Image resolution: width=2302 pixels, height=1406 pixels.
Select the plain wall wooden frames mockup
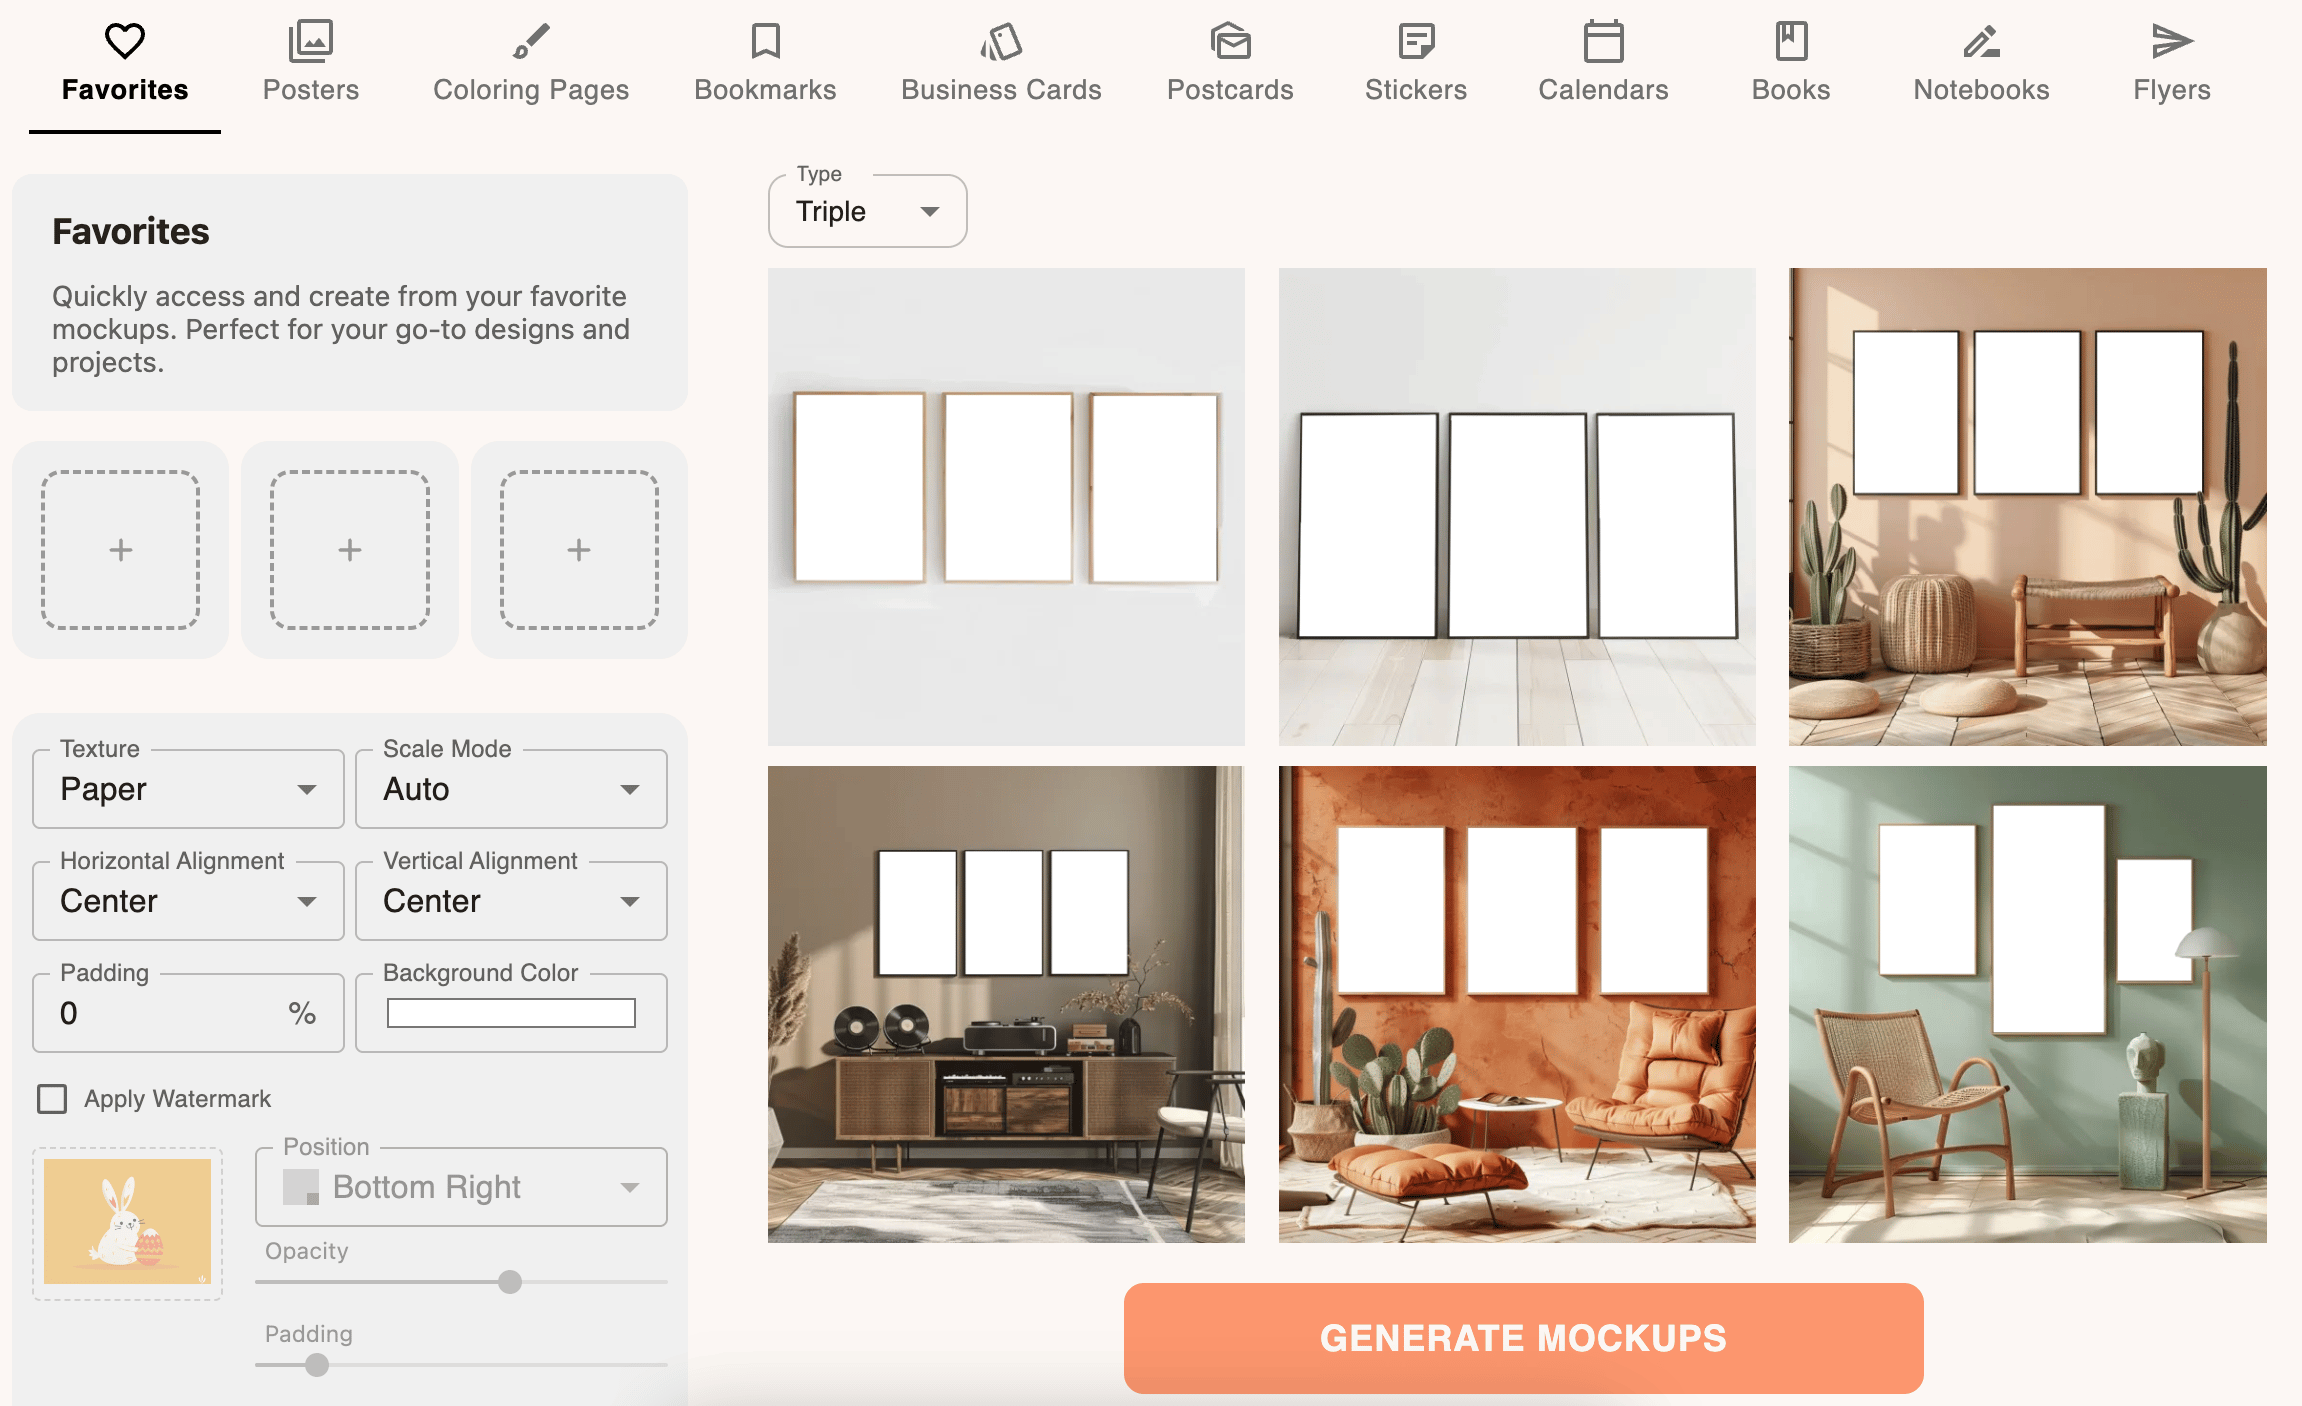[1006, 506]
